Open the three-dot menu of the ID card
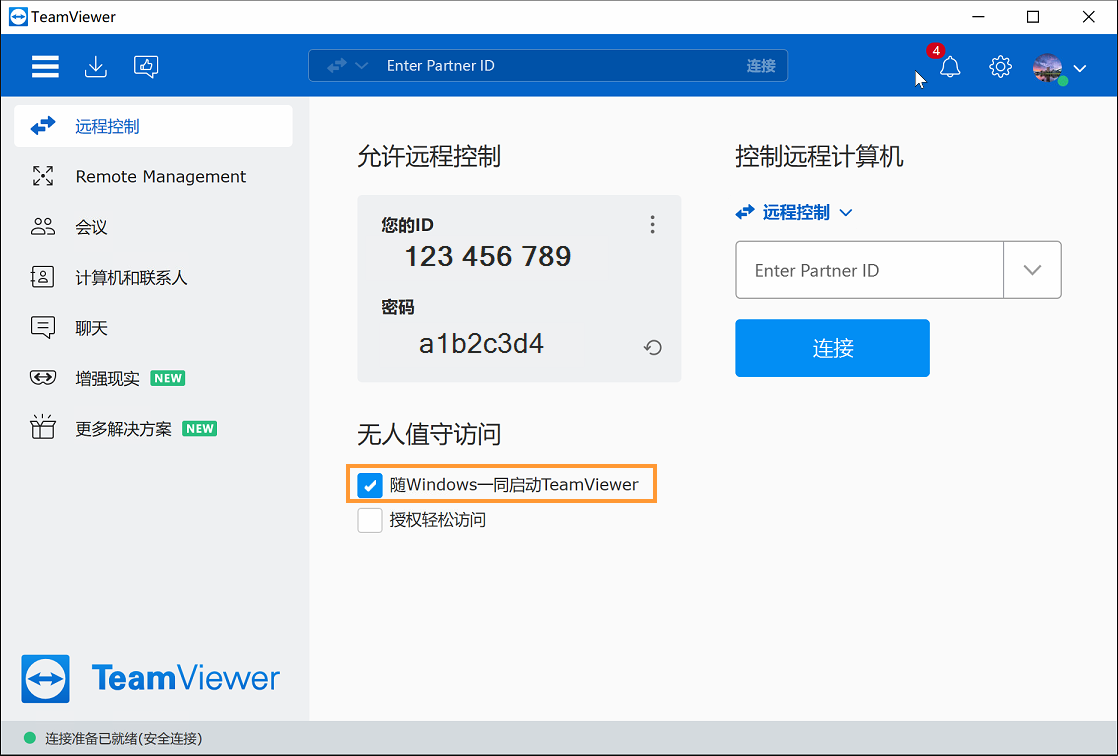 652,225
